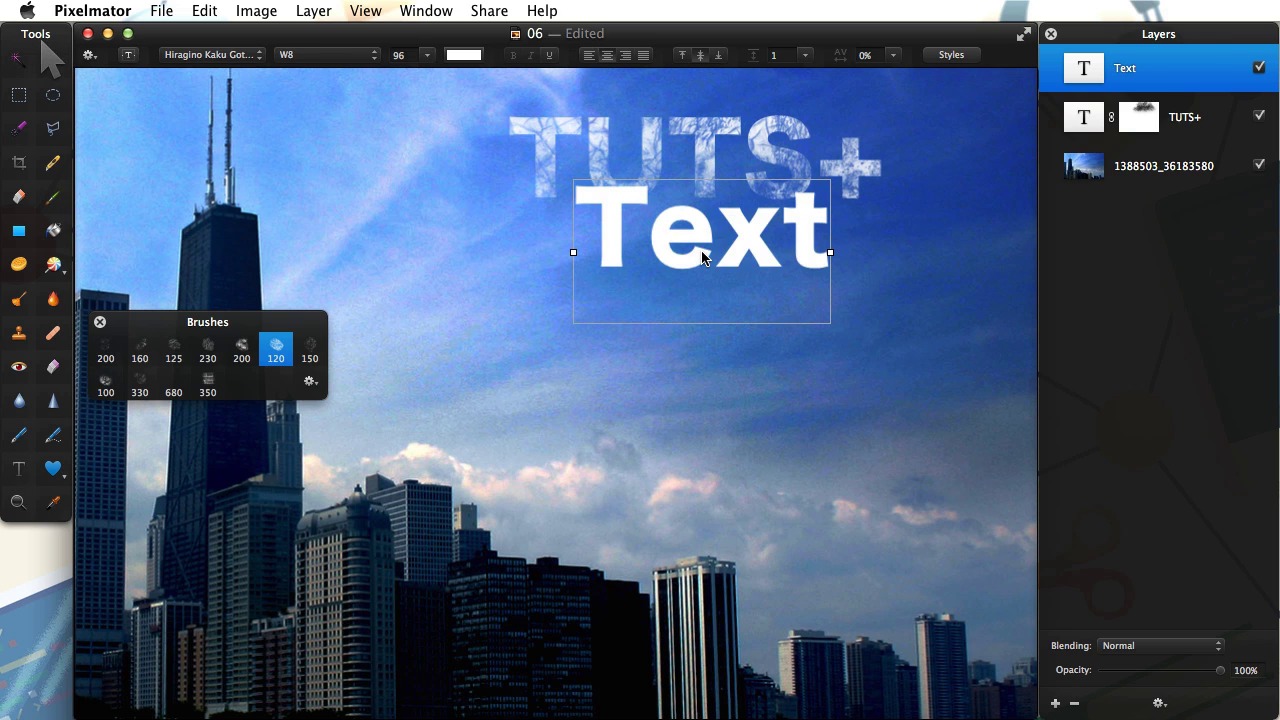The height and width of the screenshot is (720, 1280).
Task: Select the Eyedropper tool
Action: pos(53,503)
